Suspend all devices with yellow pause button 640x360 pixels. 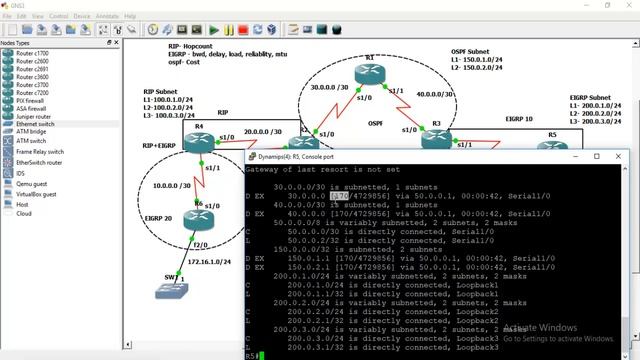tap(229, 30)
